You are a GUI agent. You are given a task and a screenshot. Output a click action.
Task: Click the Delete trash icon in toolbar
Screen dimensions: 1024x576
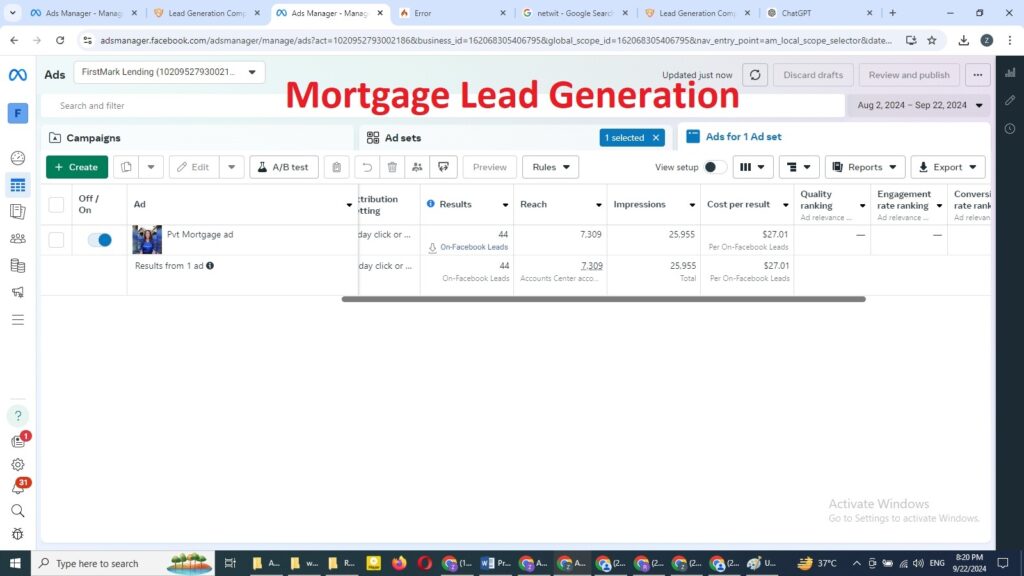(x=392, y=167)
